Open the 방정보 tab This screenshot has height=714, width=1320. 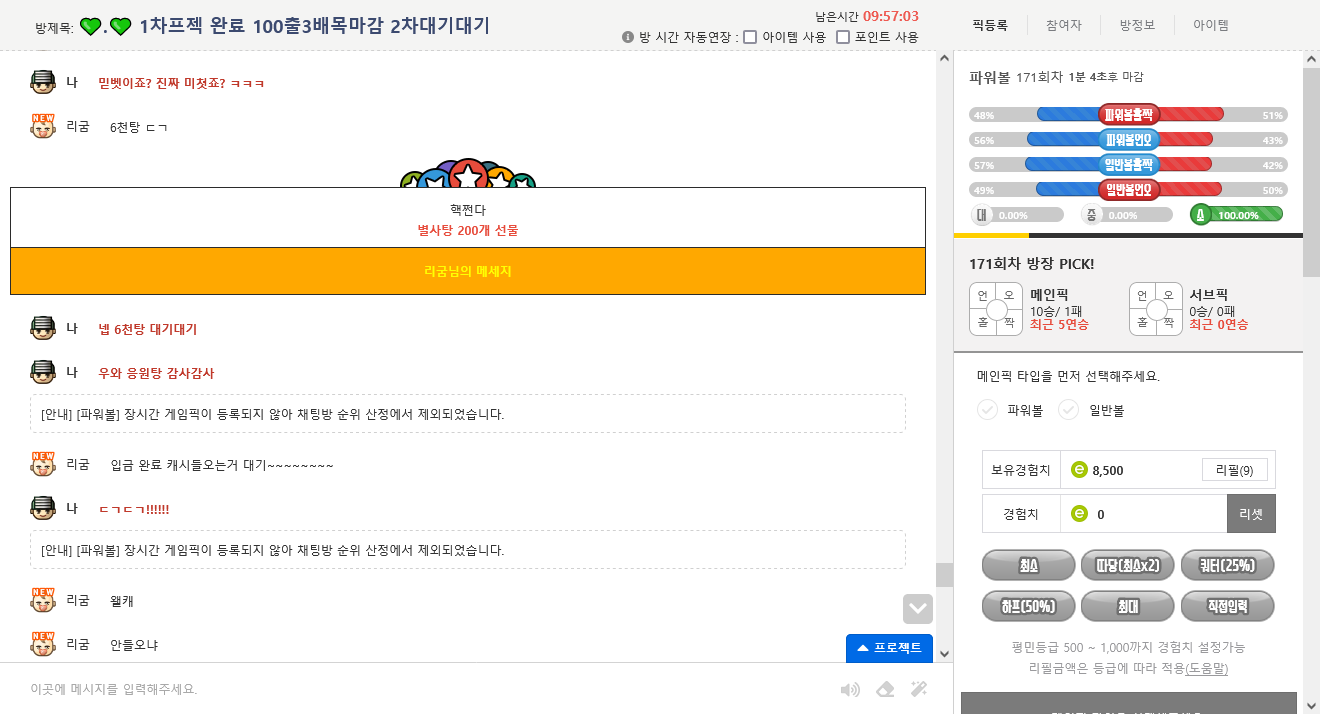pyautogui.click(x=1137, y=25)
